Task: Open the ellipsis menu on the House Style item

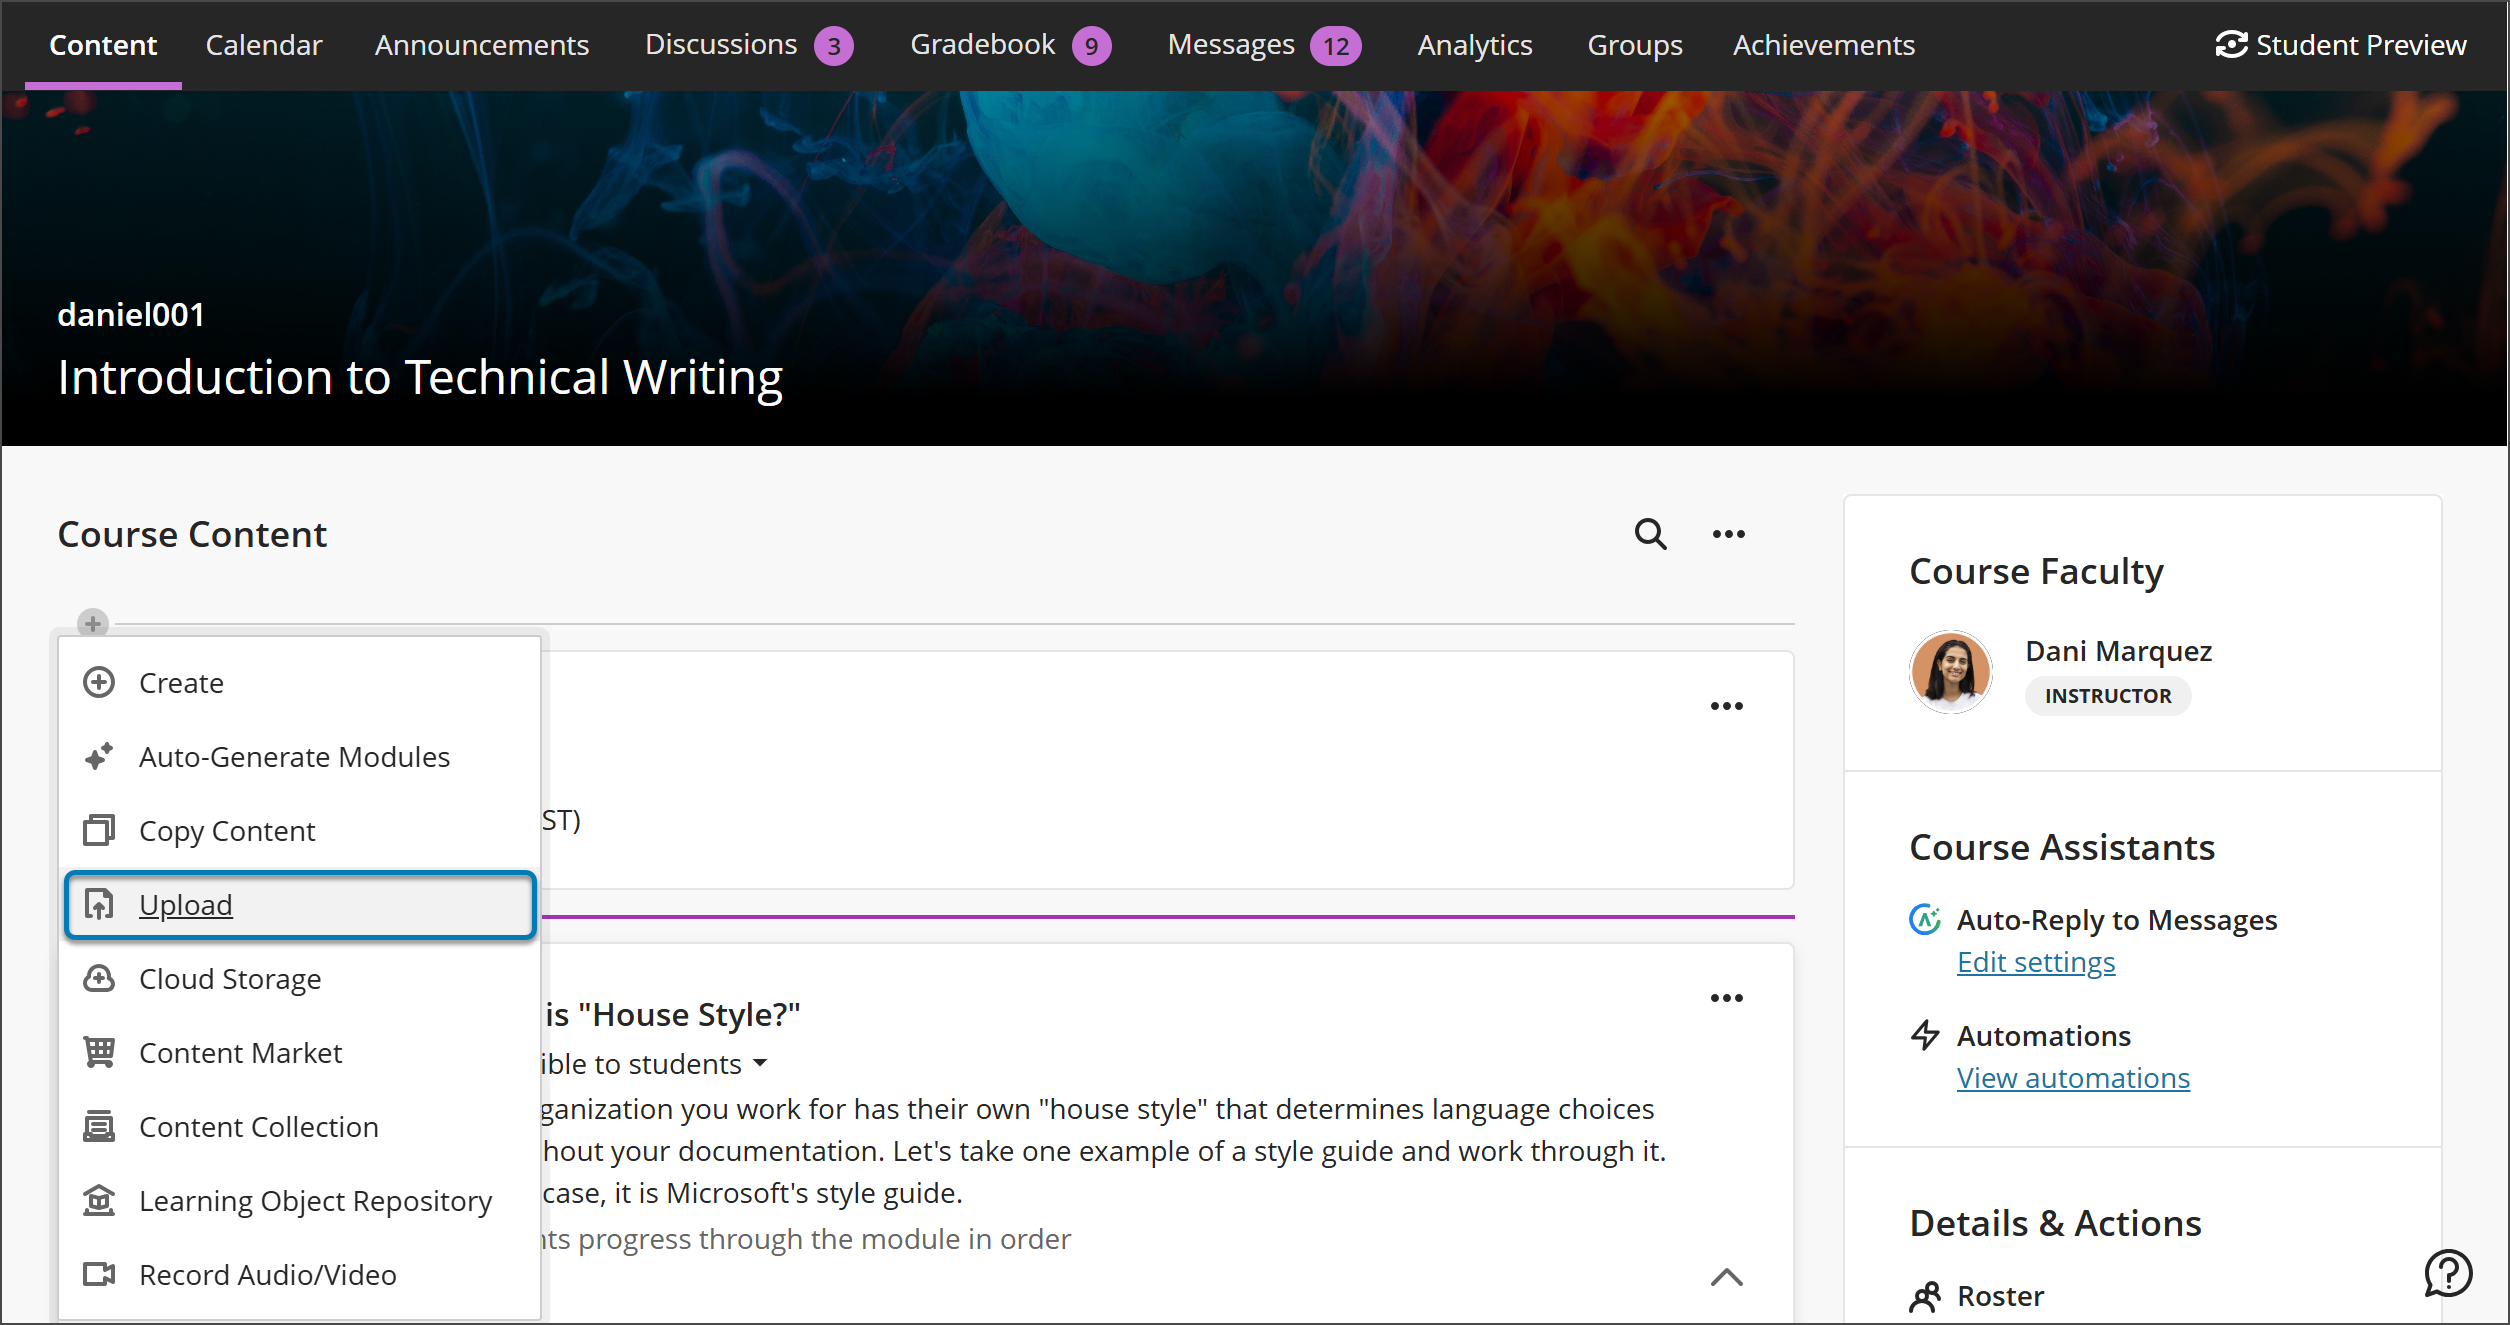Action: click(x=1727, y=996)
